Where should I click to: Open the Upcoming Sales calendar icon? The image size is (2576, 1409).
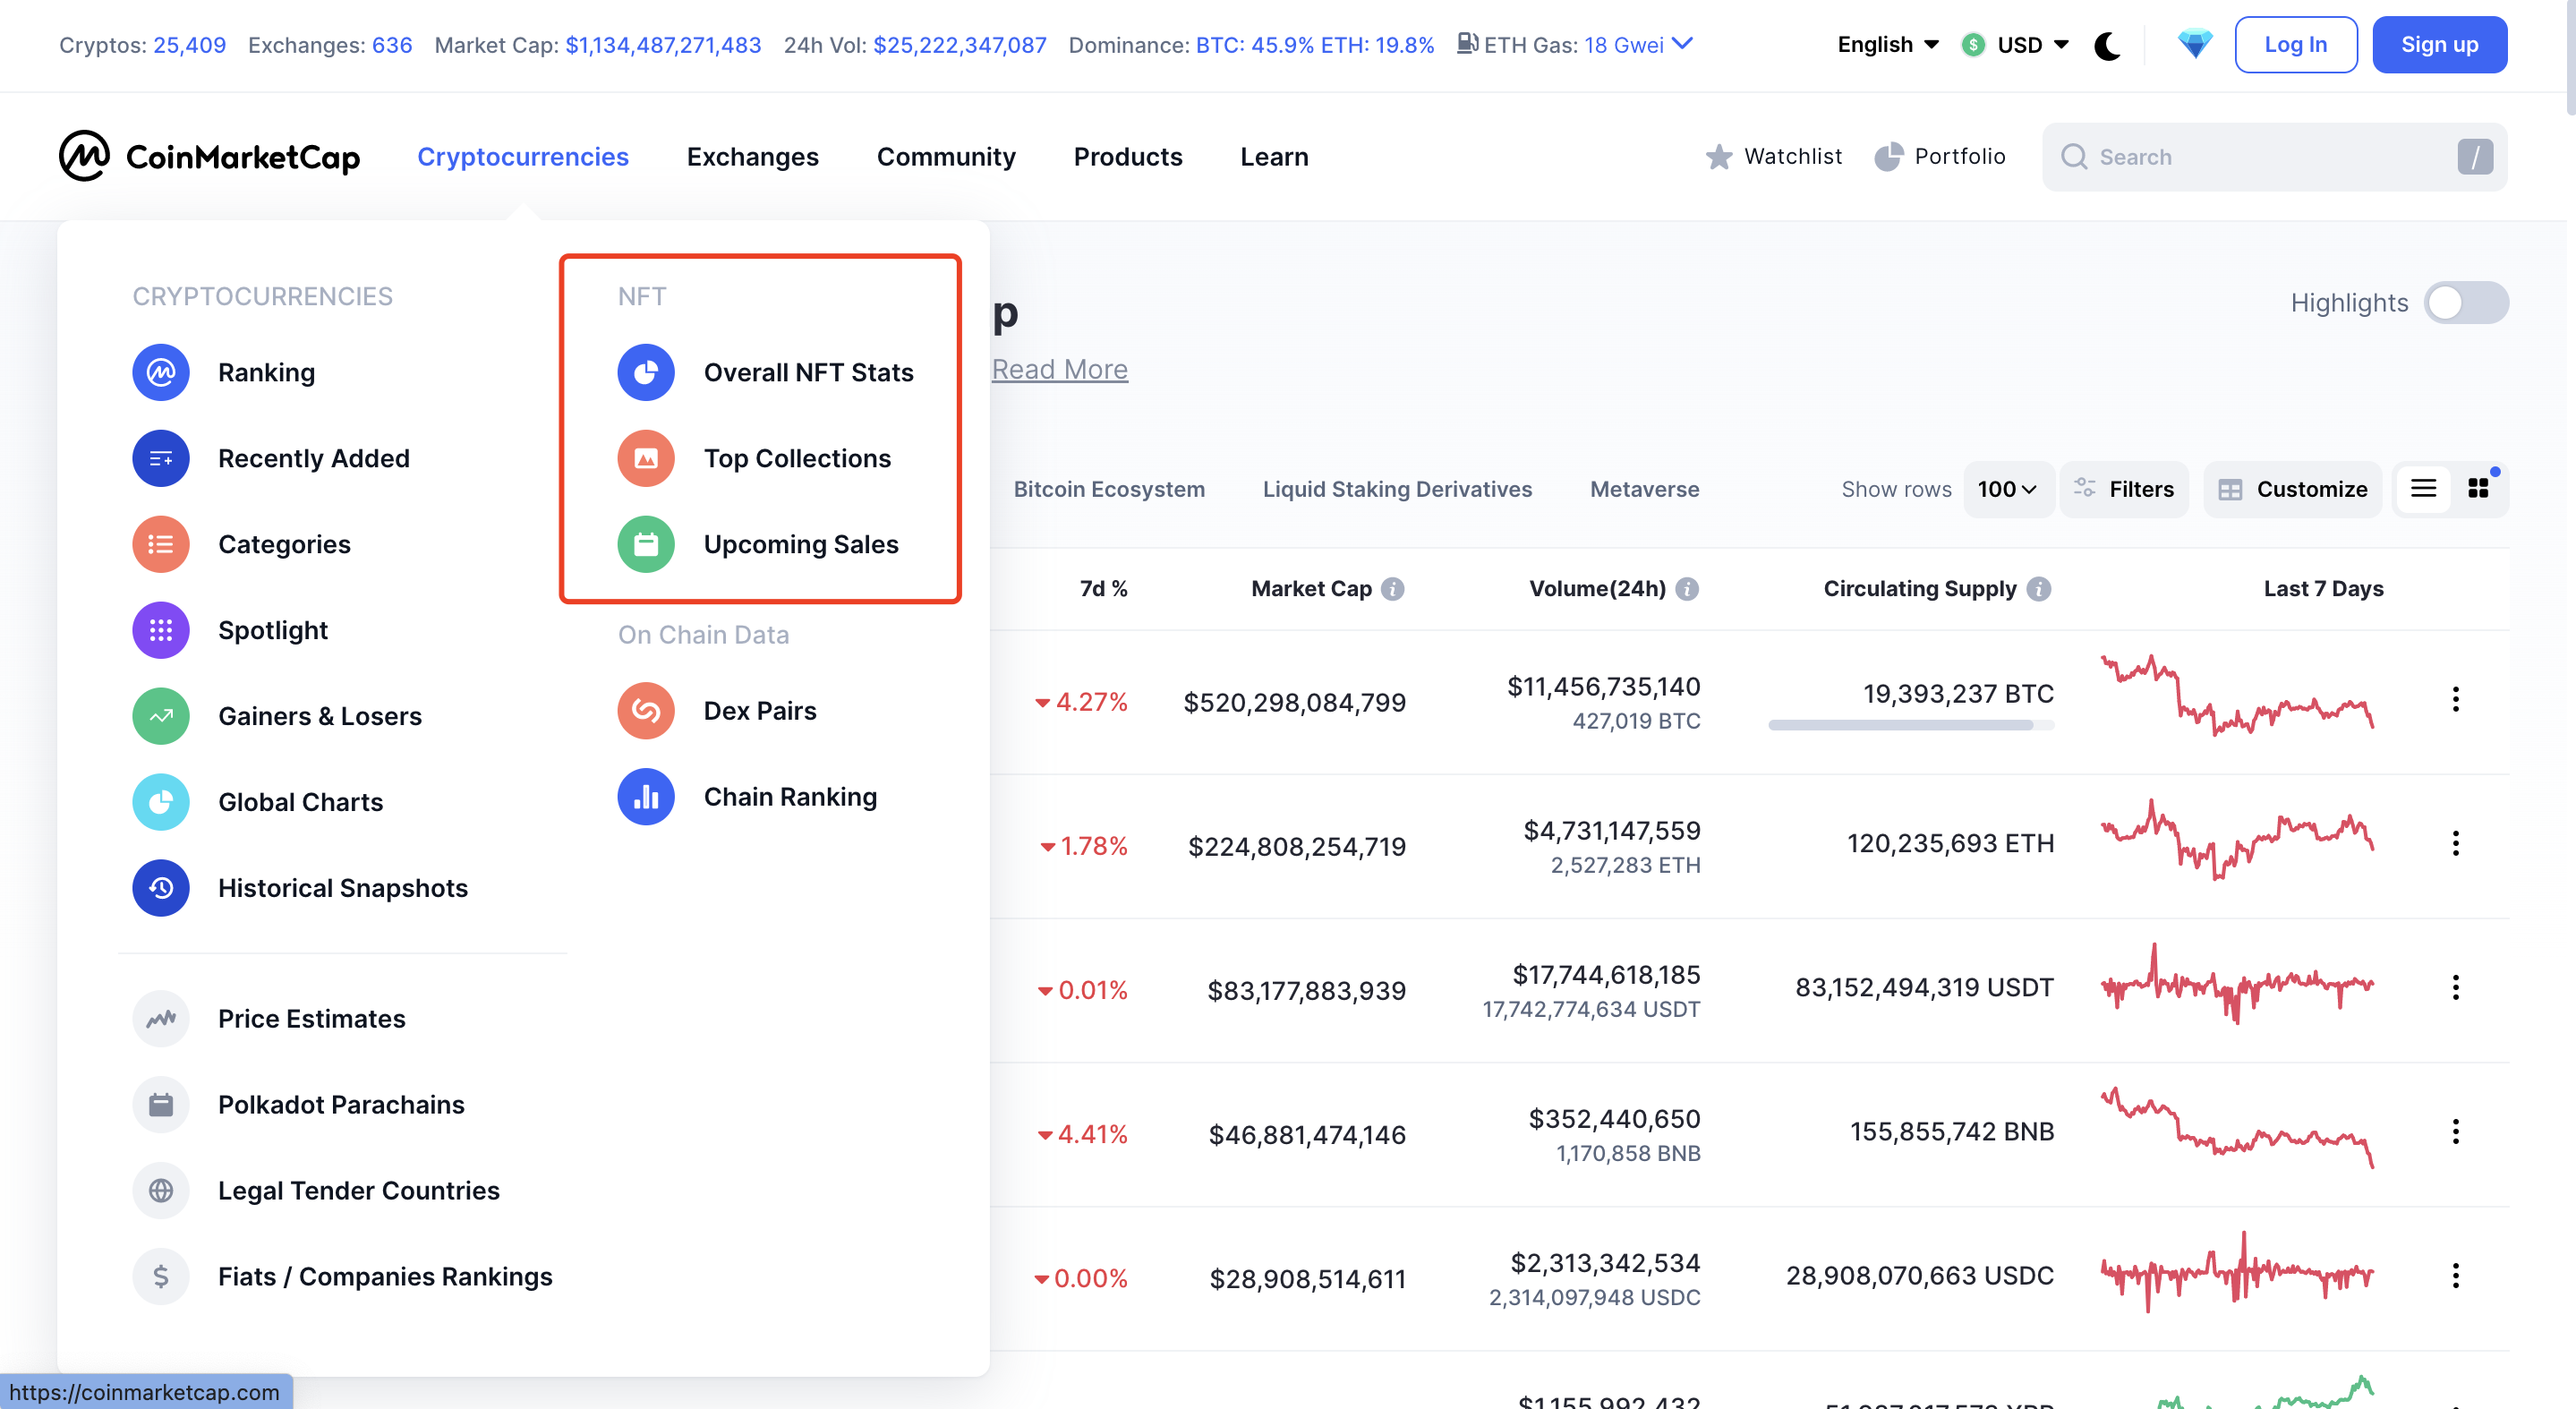(645, 544)
